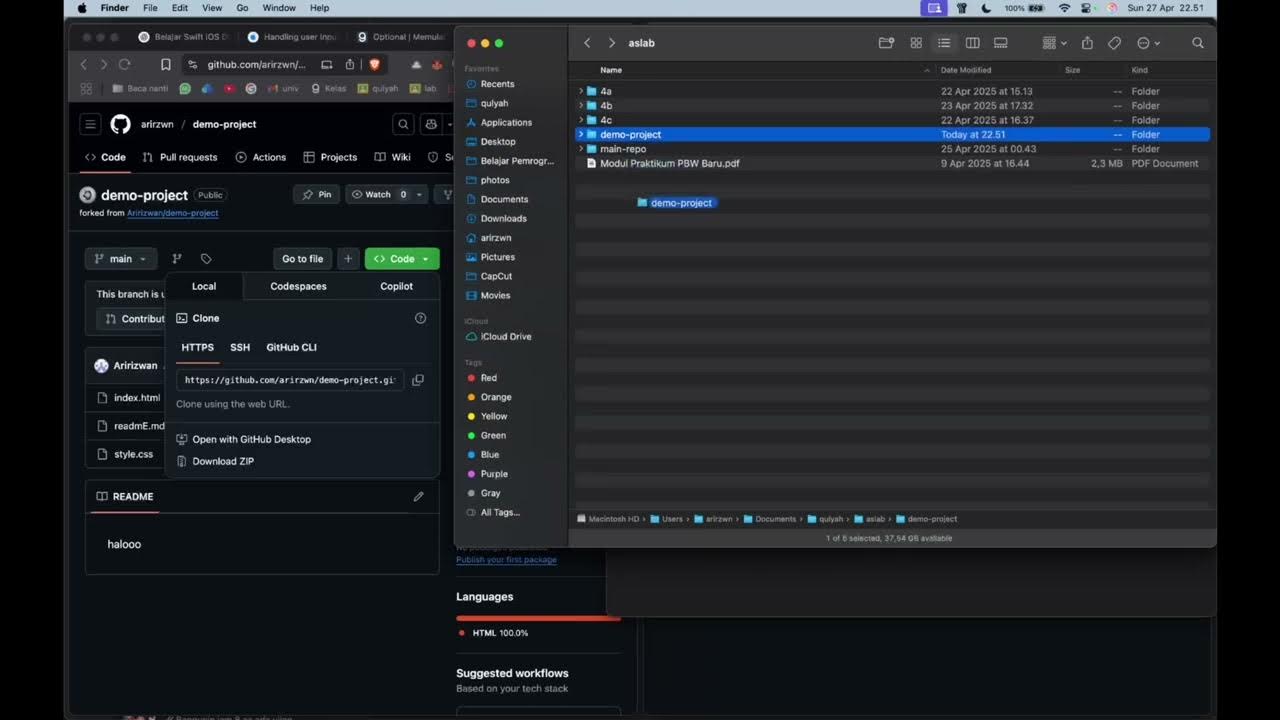Switch to the Codespaces tab

click(298, 286)
